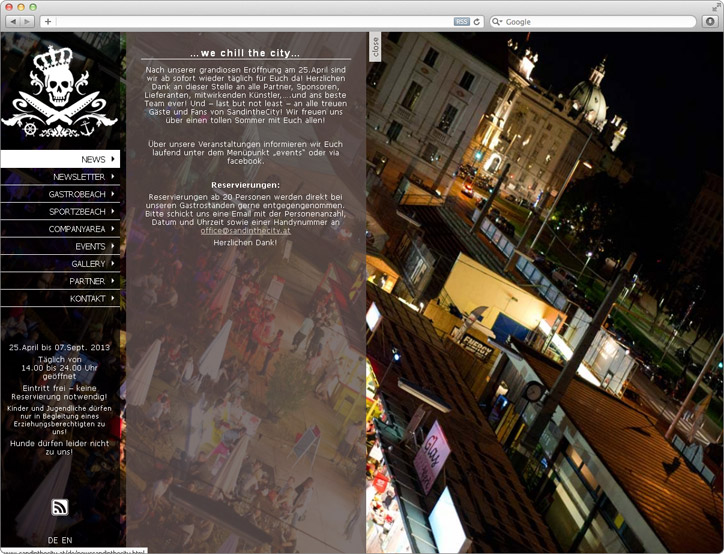Open the skull and crown site logo
724x554 pixels.
(x=60, y=91)
